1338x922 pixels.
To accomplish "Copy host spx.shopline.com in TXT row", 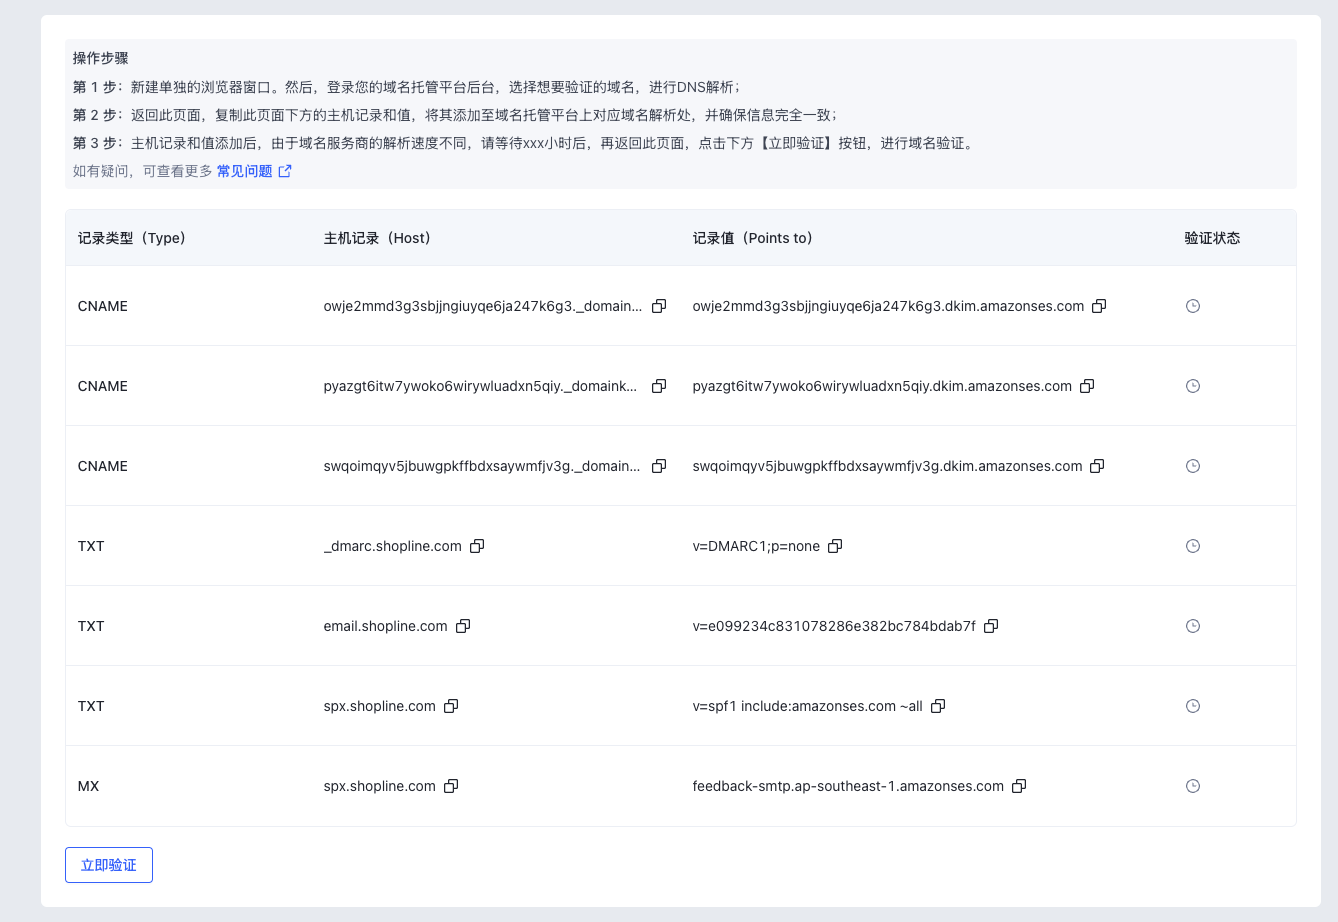I will point(451,706).
